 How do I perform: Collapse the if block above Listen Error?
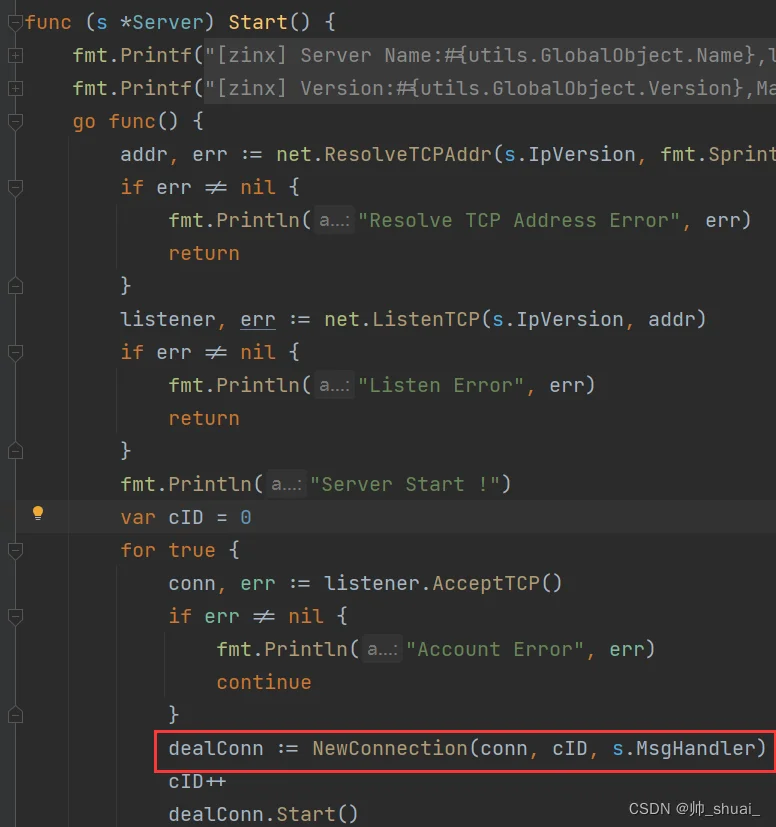pos(15,352)
